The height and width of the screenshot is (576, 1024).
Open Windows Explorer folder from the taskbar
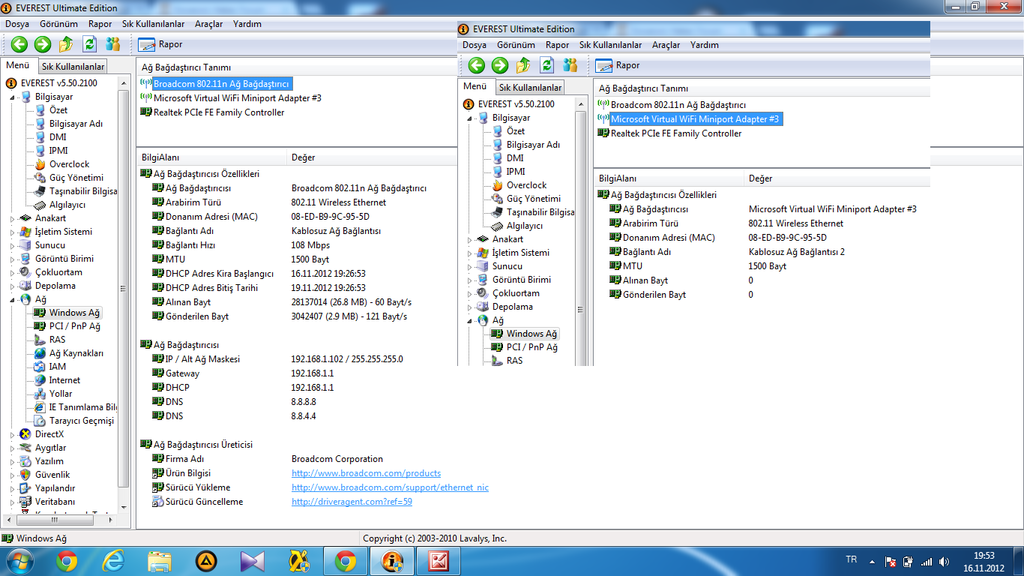click(159, 562)
